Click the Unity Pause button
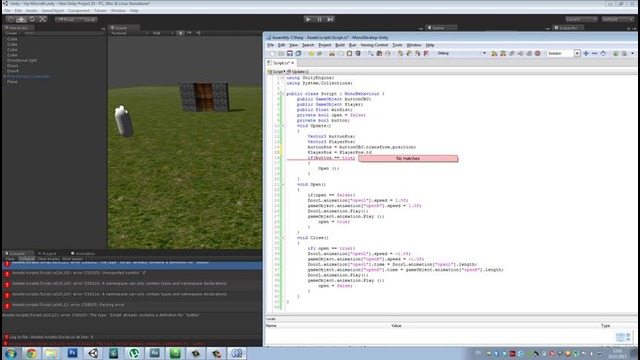The width and height of the screenshot is (640, 360). (x=319, y=19)
